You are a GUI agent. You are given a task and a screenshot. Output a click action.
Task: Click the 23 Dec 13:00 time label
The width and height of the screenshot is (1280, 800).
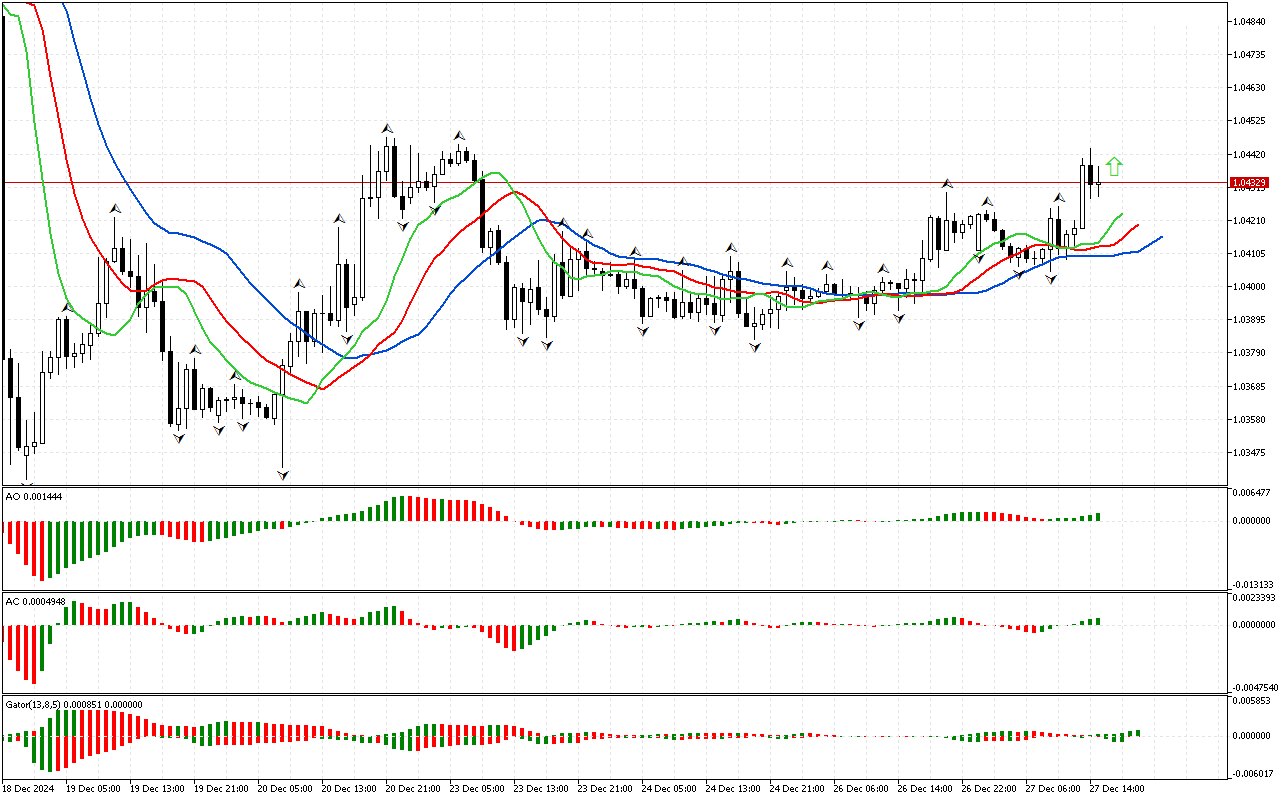coord(541,789)
